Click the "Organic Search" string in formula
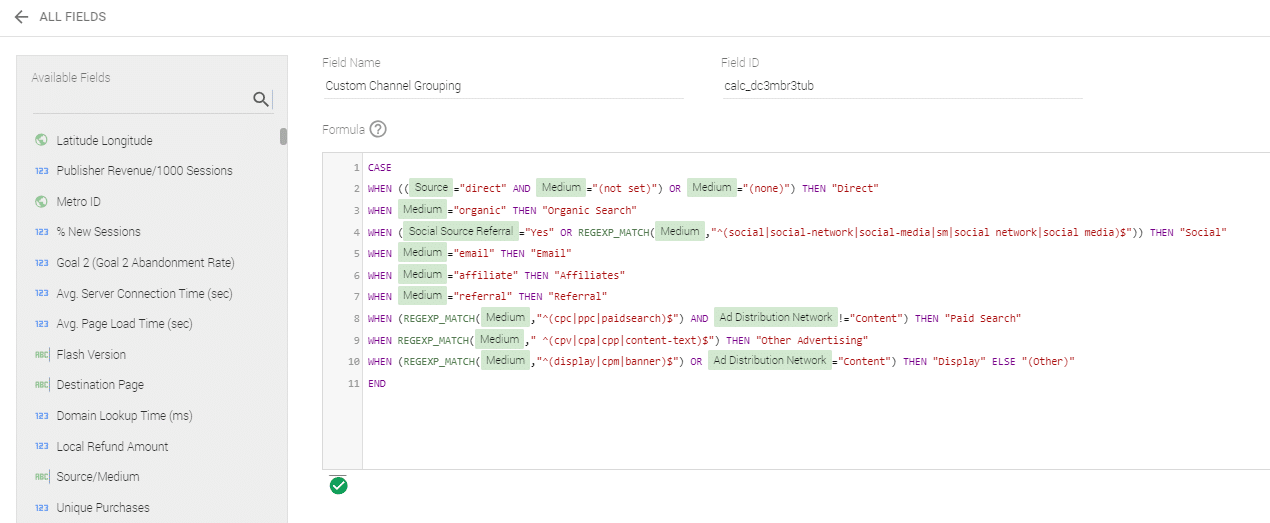The image size is (1270, 523). 588,210
